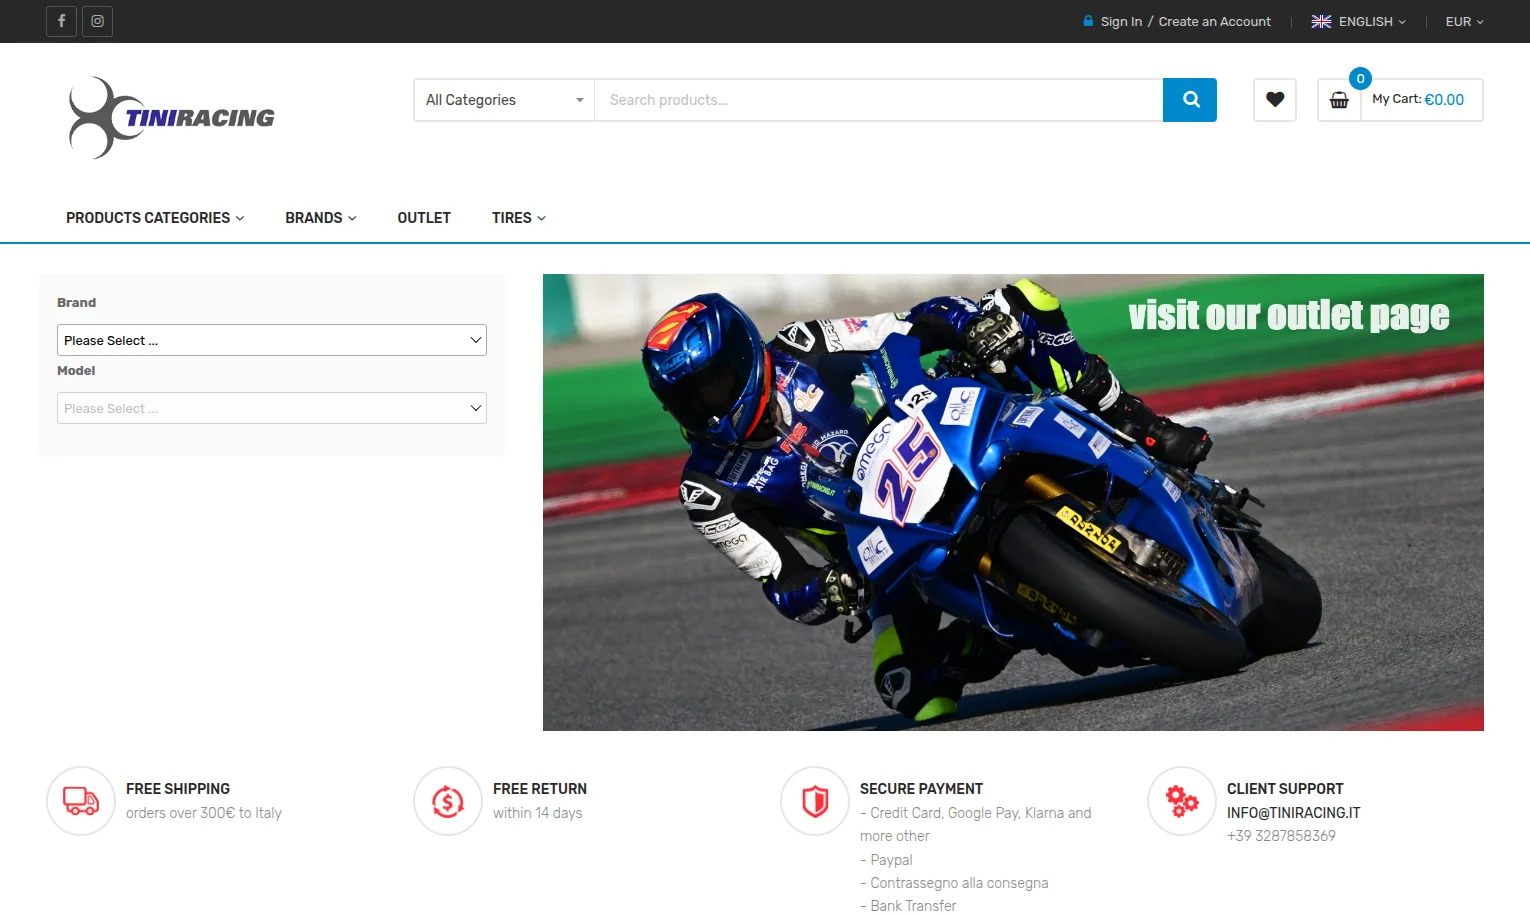Viewport: 1530px width, 916px height.
Task: Open the PRODUCTS CATEGORIES menu
Action: click(154, 217)
